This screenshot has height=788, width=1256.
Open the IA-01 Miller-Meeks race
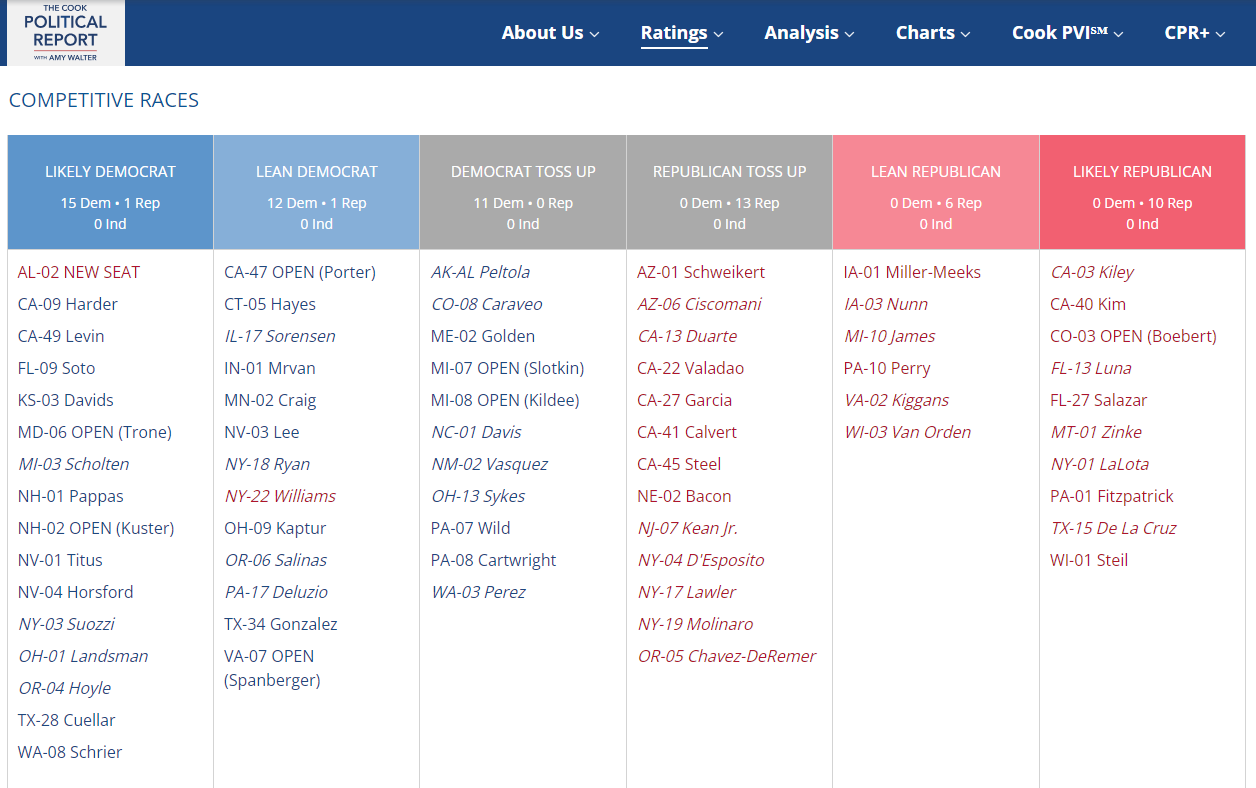click(913, 272)
